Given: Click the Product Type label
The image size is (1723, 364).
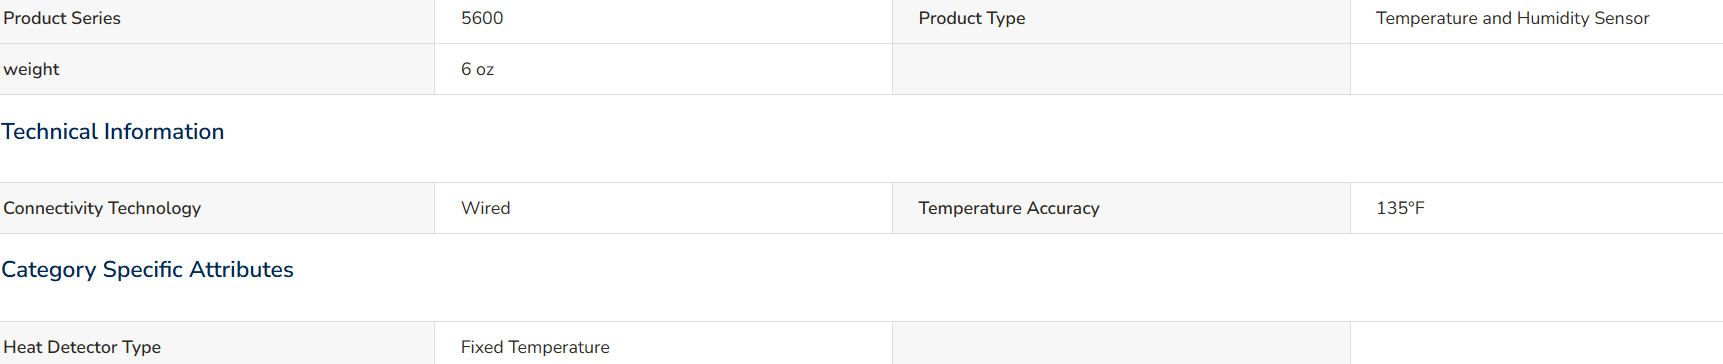Looking at the screenshot, I should click(x=972, y=18).
